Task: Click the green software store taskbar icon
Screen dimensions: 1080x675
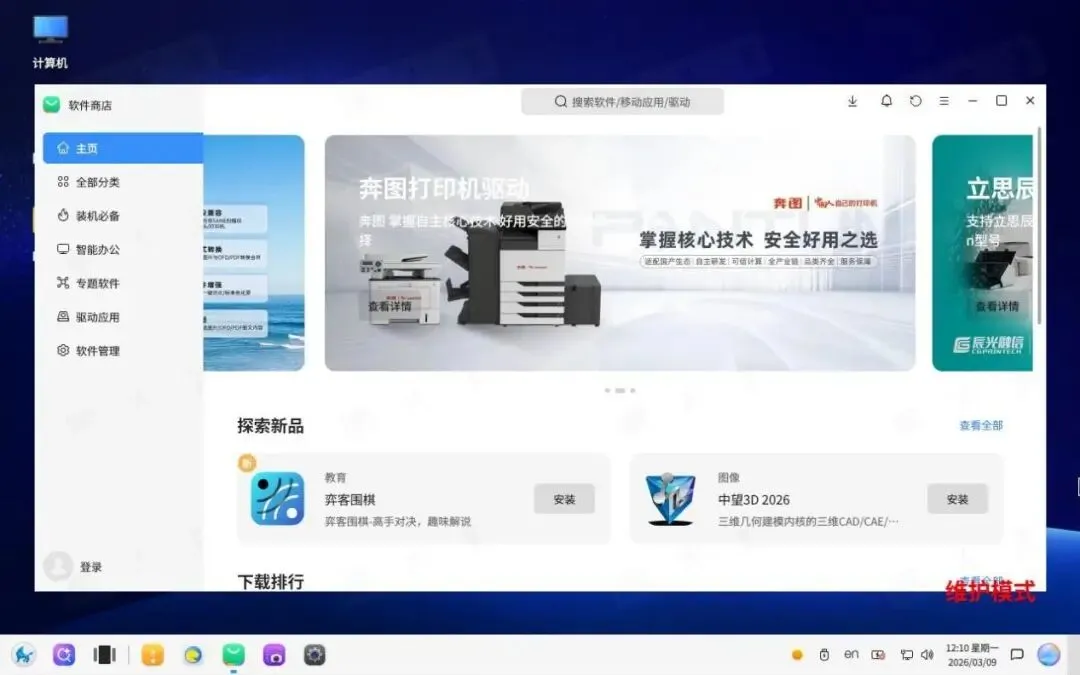Action: point(233,654)
